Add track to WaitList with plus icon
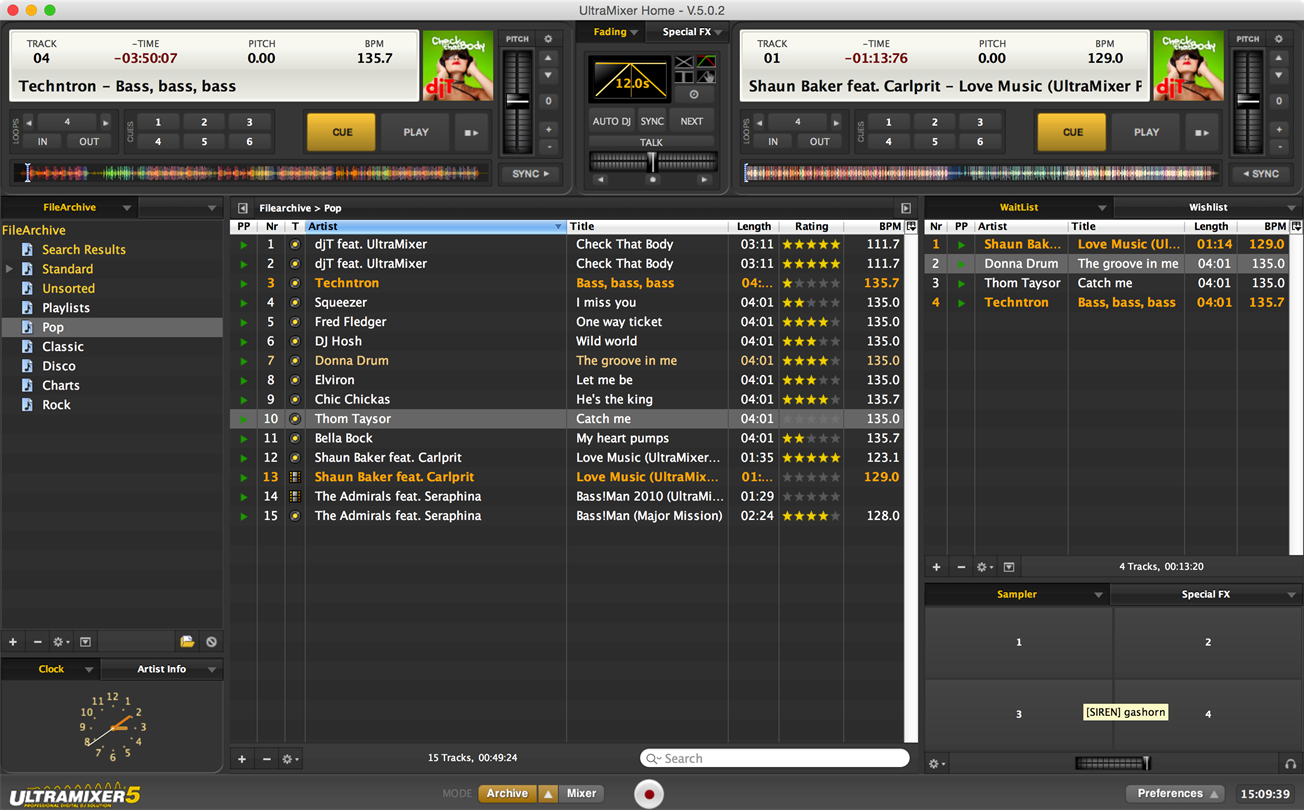The image size is (1304, 810). coord(937,567)
